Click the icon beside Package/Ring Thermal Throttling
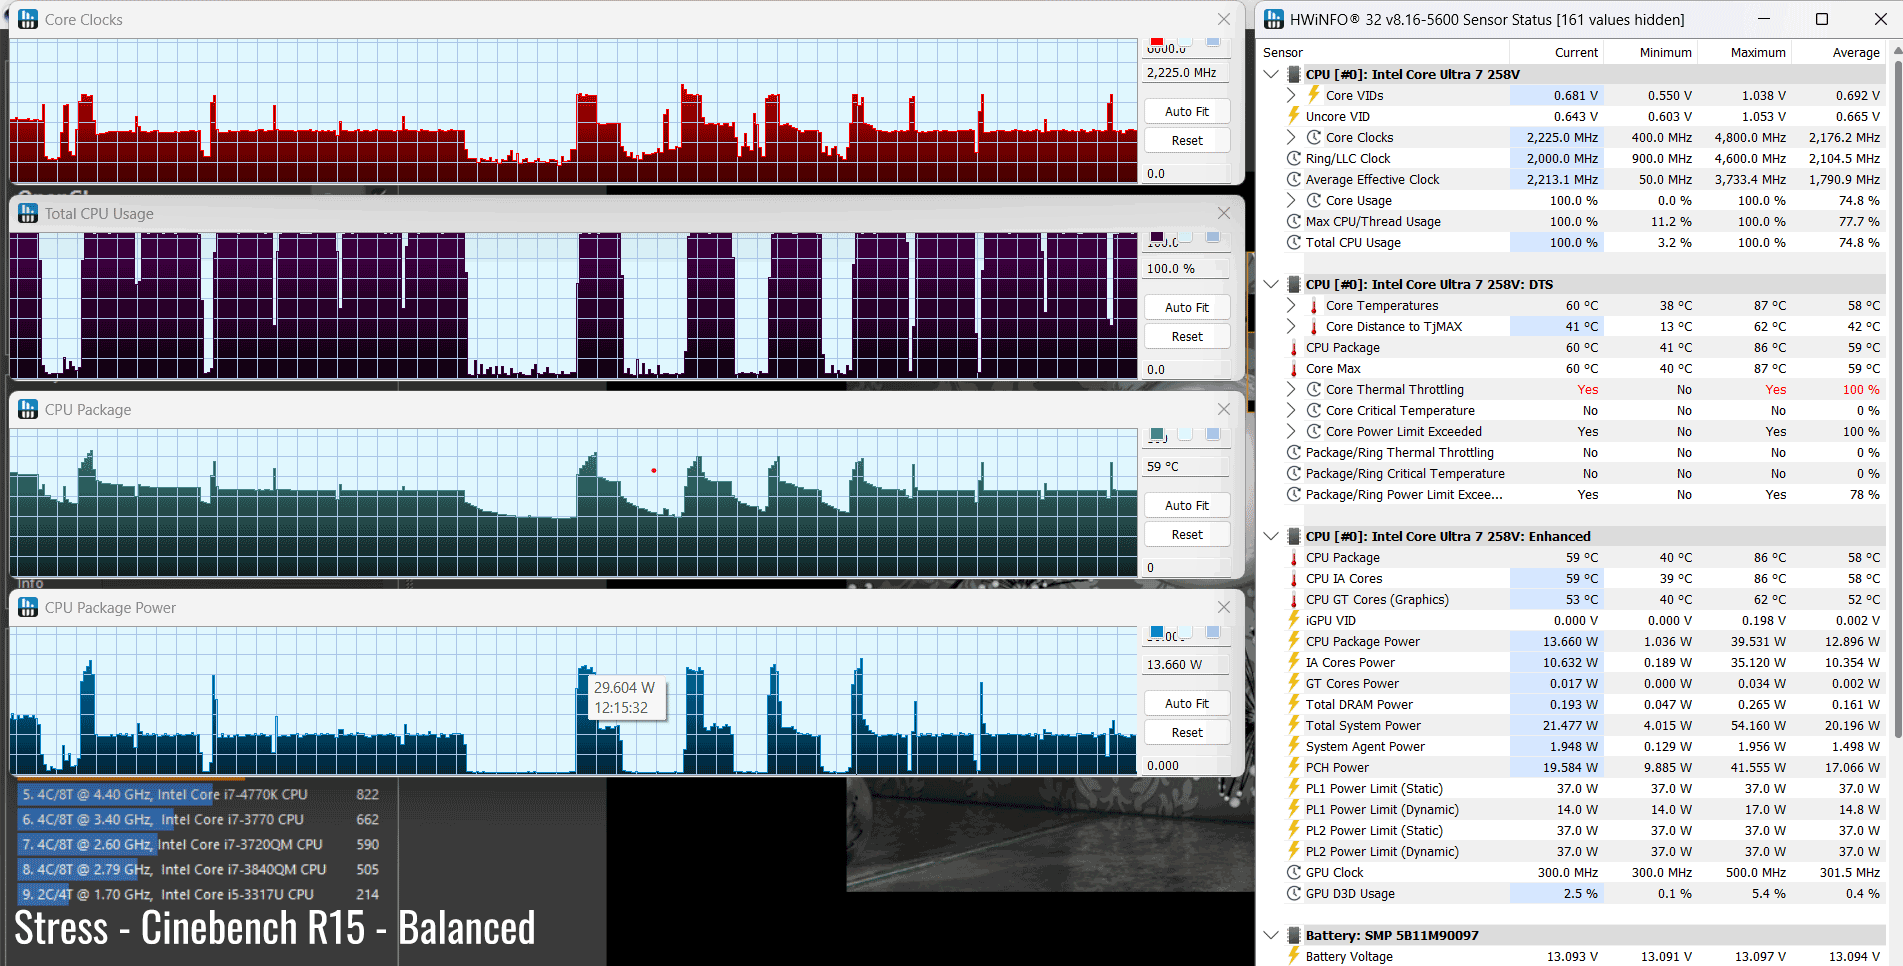The height and width of the screenshot is (966, 1903). click(1294, 452)
